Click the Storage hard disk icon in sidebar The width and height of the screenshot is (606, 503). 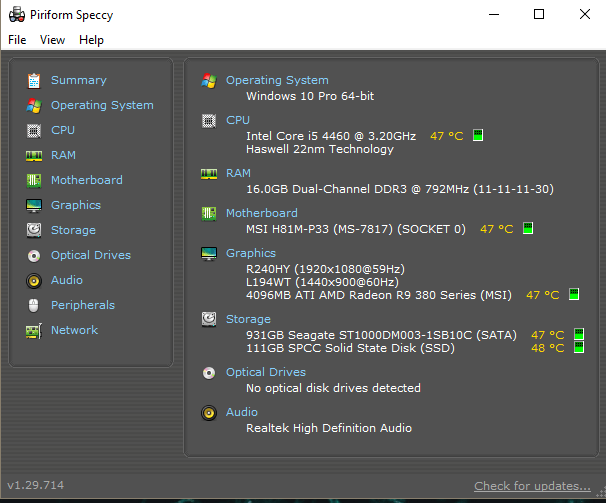pyautogui.click(x=34, y=230)
